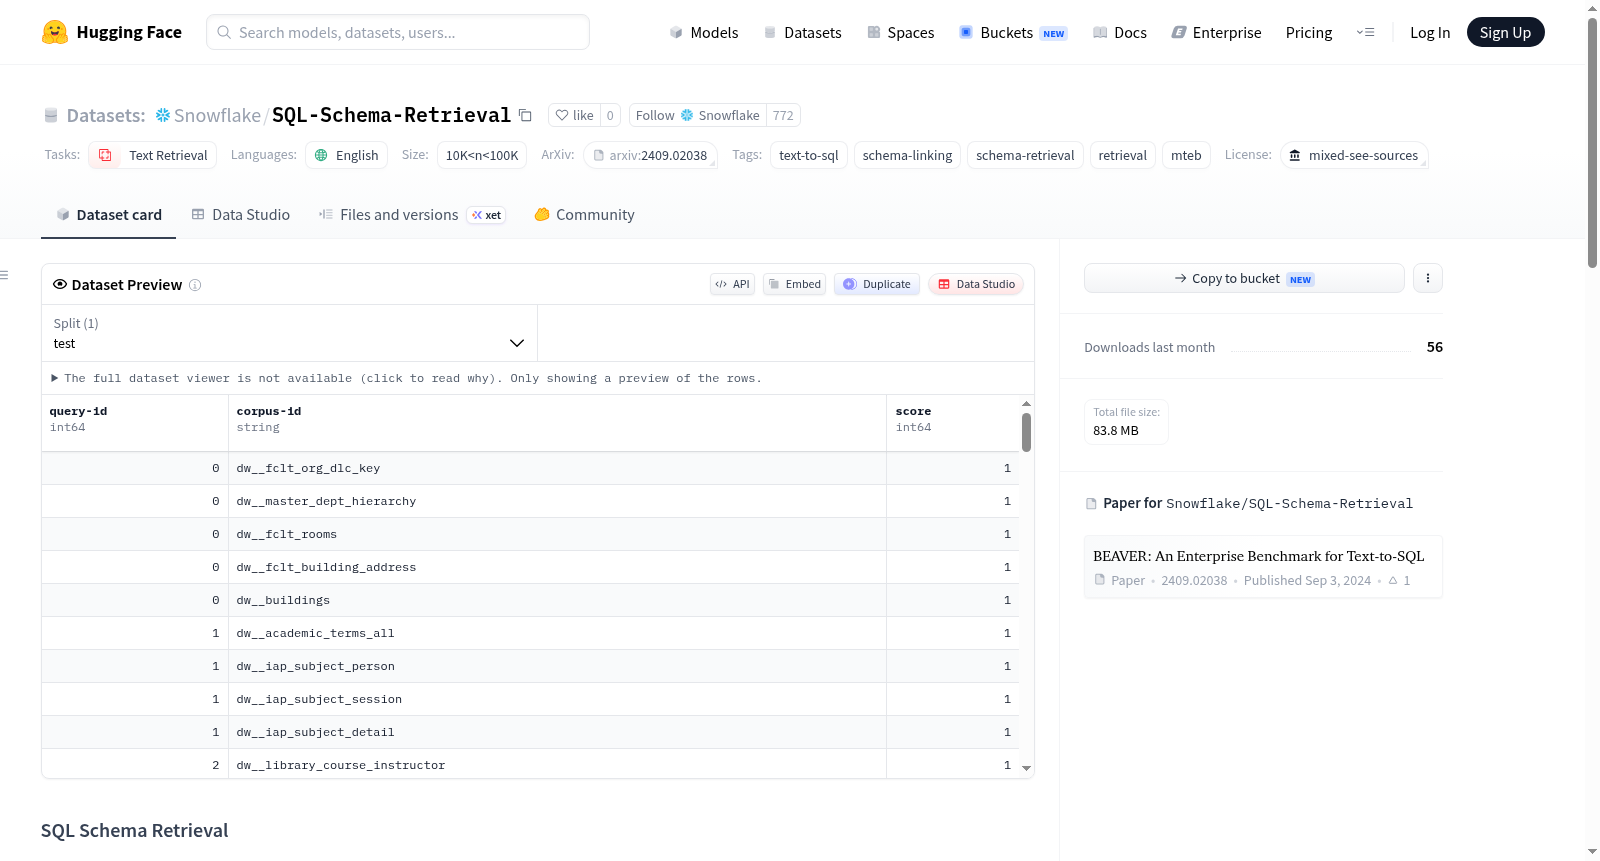The height and width of the screenshot is (861, 1600).
Task: Click the mixed-see-sources license tag
Action: click(x=1354, y=155)
